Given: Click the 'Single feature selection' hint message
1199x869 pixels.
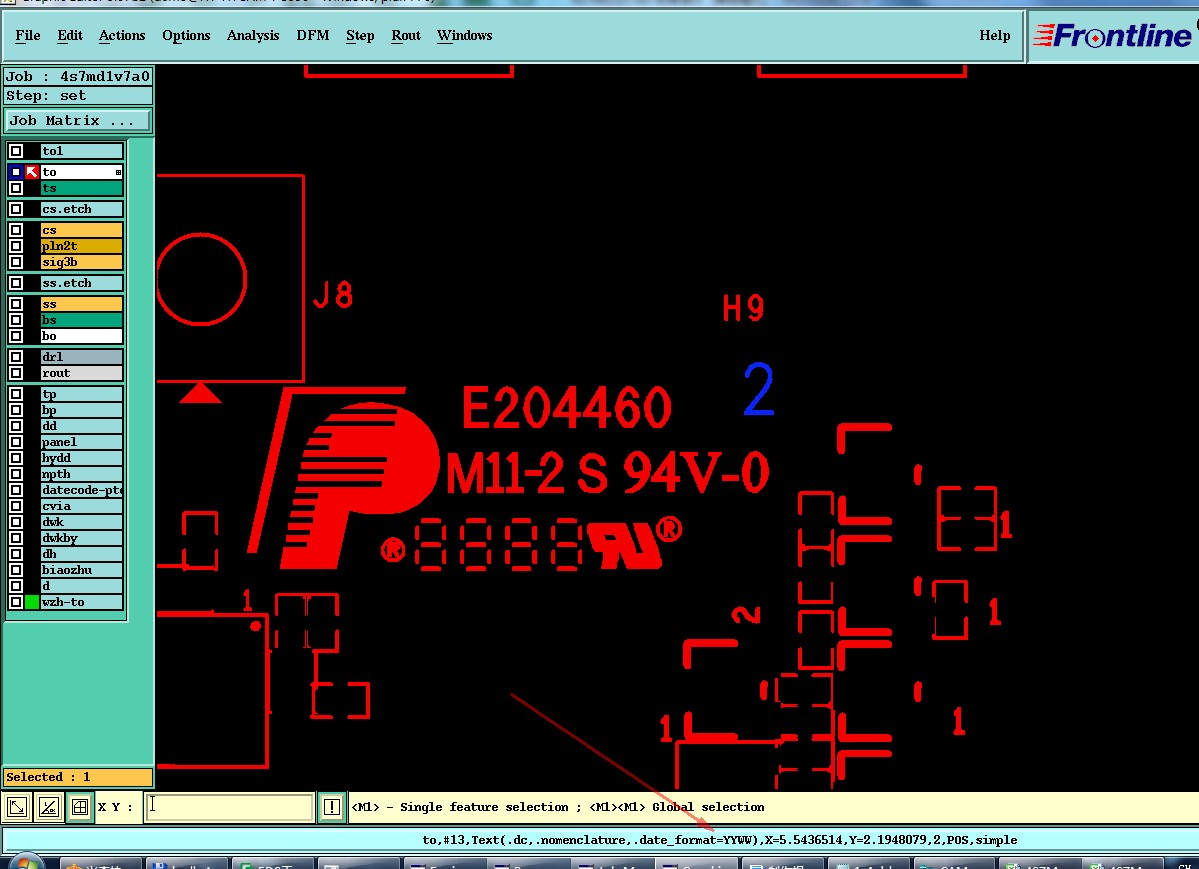Looking at the screenshot, I should click(x=557, y=807).
